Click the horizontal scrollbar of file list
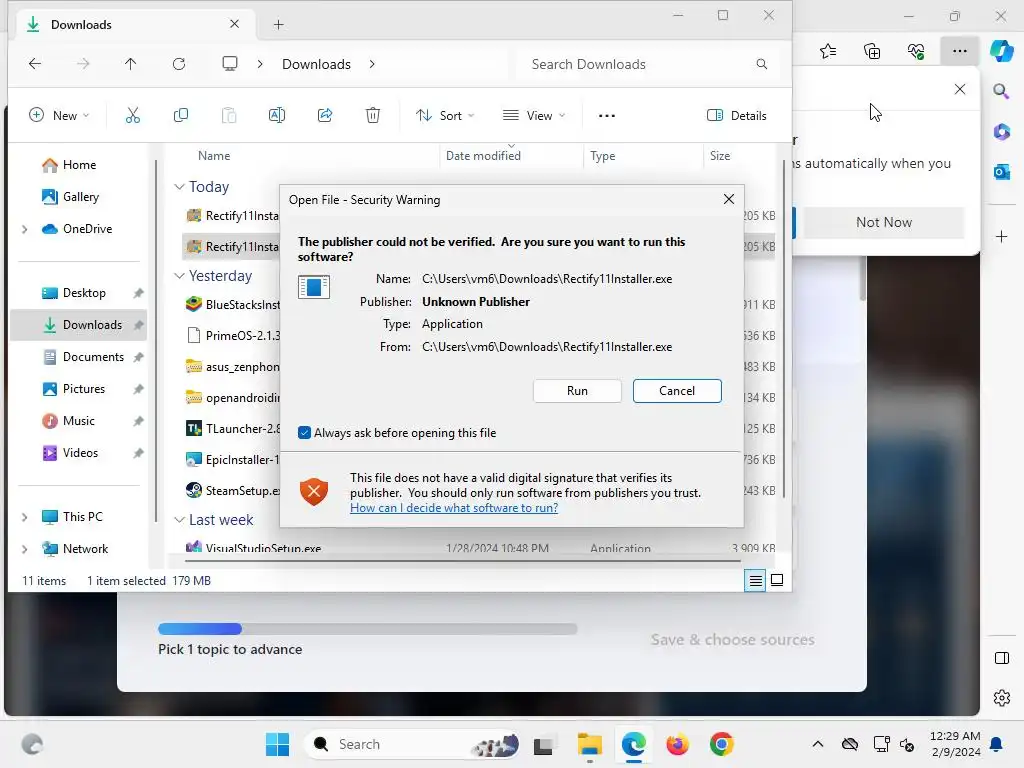The width and height of the screenshot is (1024, 768). point(462,561)
